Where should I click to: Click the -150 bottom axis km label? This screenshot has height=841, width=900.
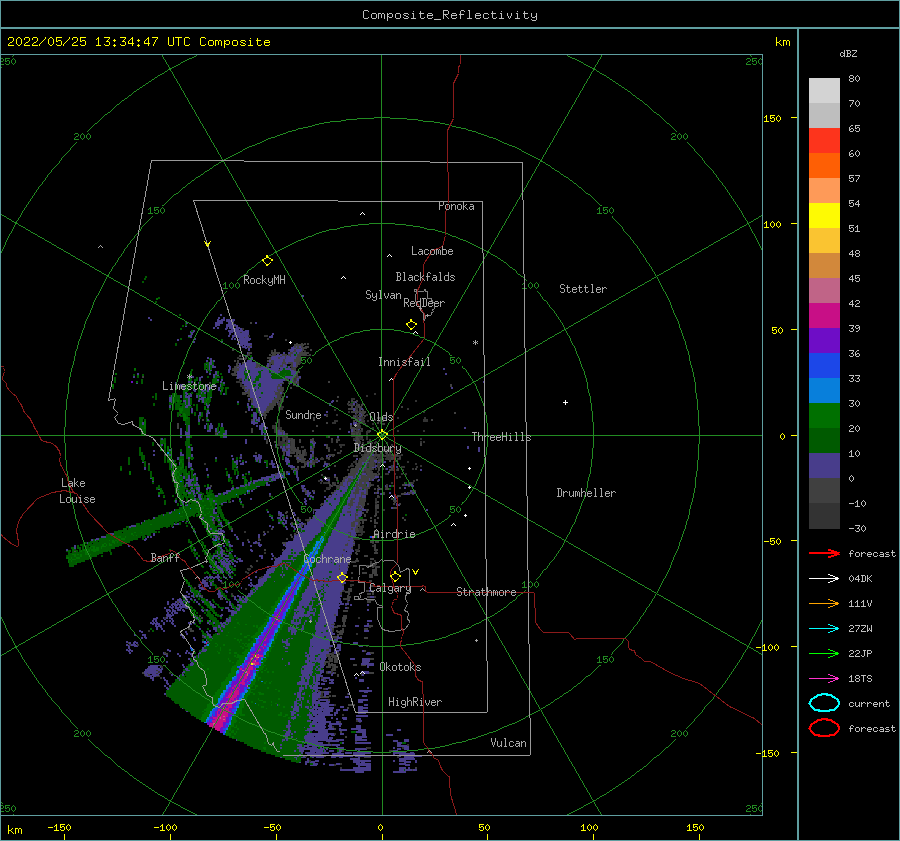pyautogui.click(x=59, y=827)
